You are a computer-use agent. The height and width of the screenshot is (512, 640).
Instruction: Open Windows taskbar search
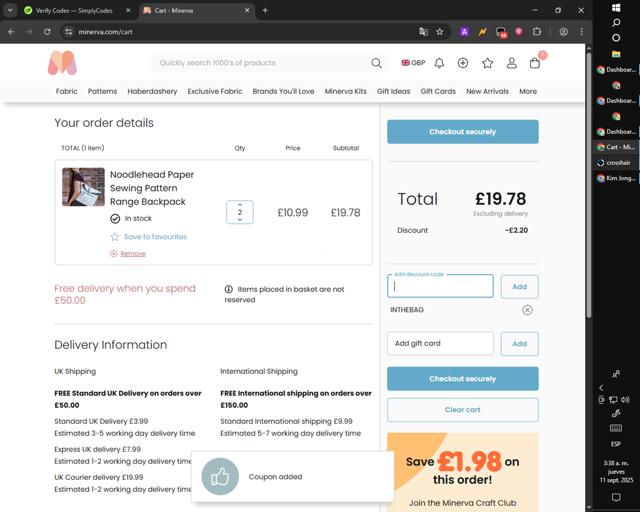(616, 23)
